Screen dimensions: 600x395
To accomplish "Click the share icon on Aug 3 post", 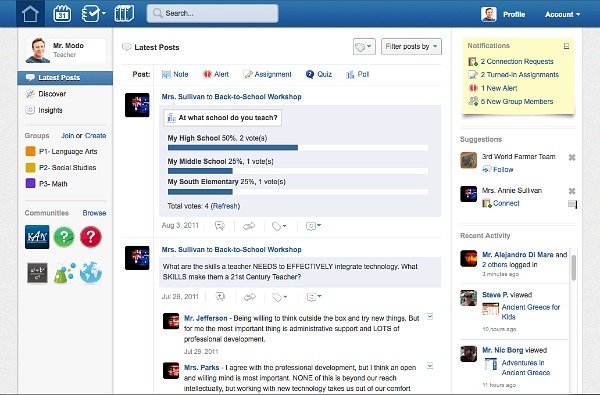I will click(x=249, y=226).
